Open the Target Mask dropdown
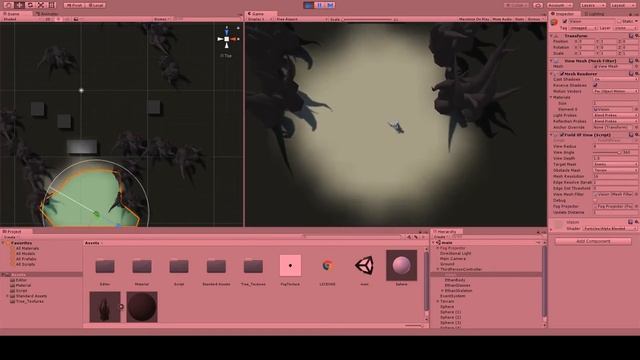This screenshot has height=360, width=640. pyautogui.click(x=615, y=164)
